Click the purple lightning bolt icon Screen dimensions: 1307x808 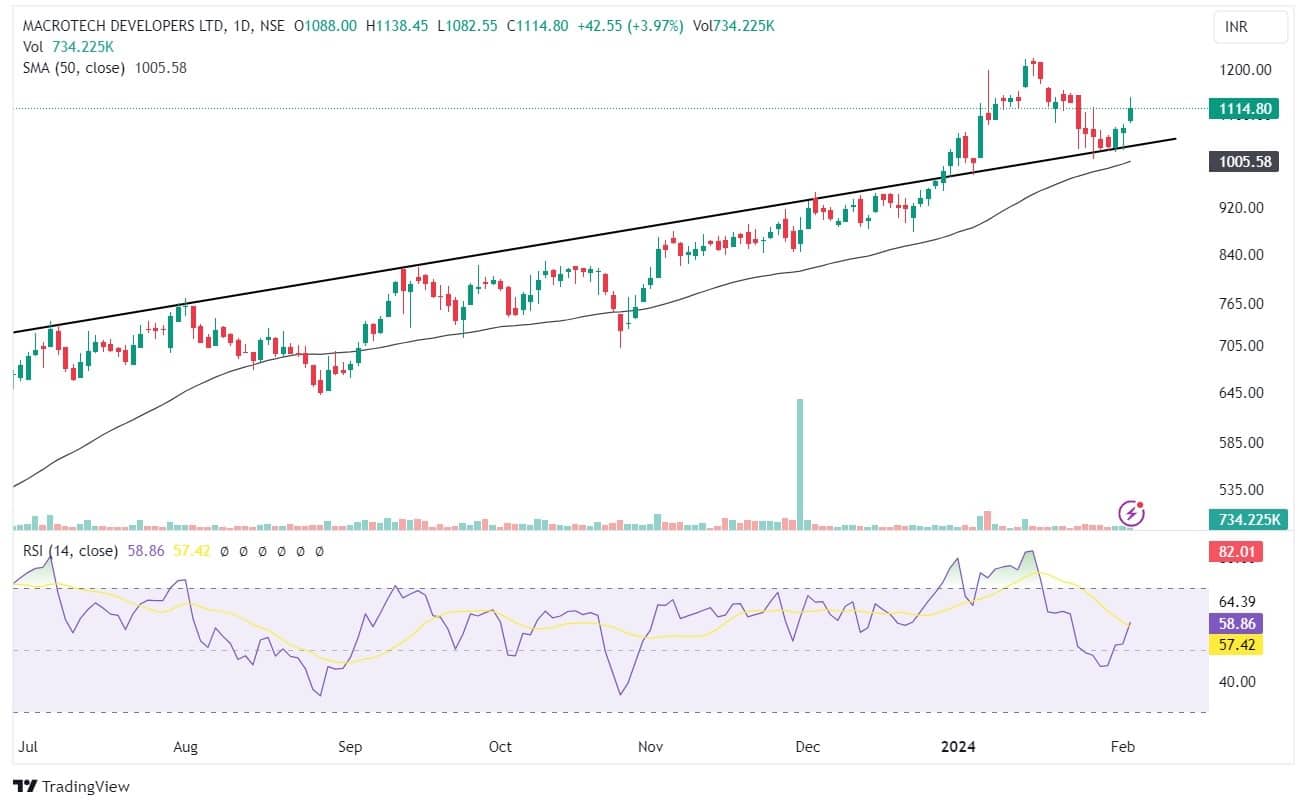[x=1131, y=513]
